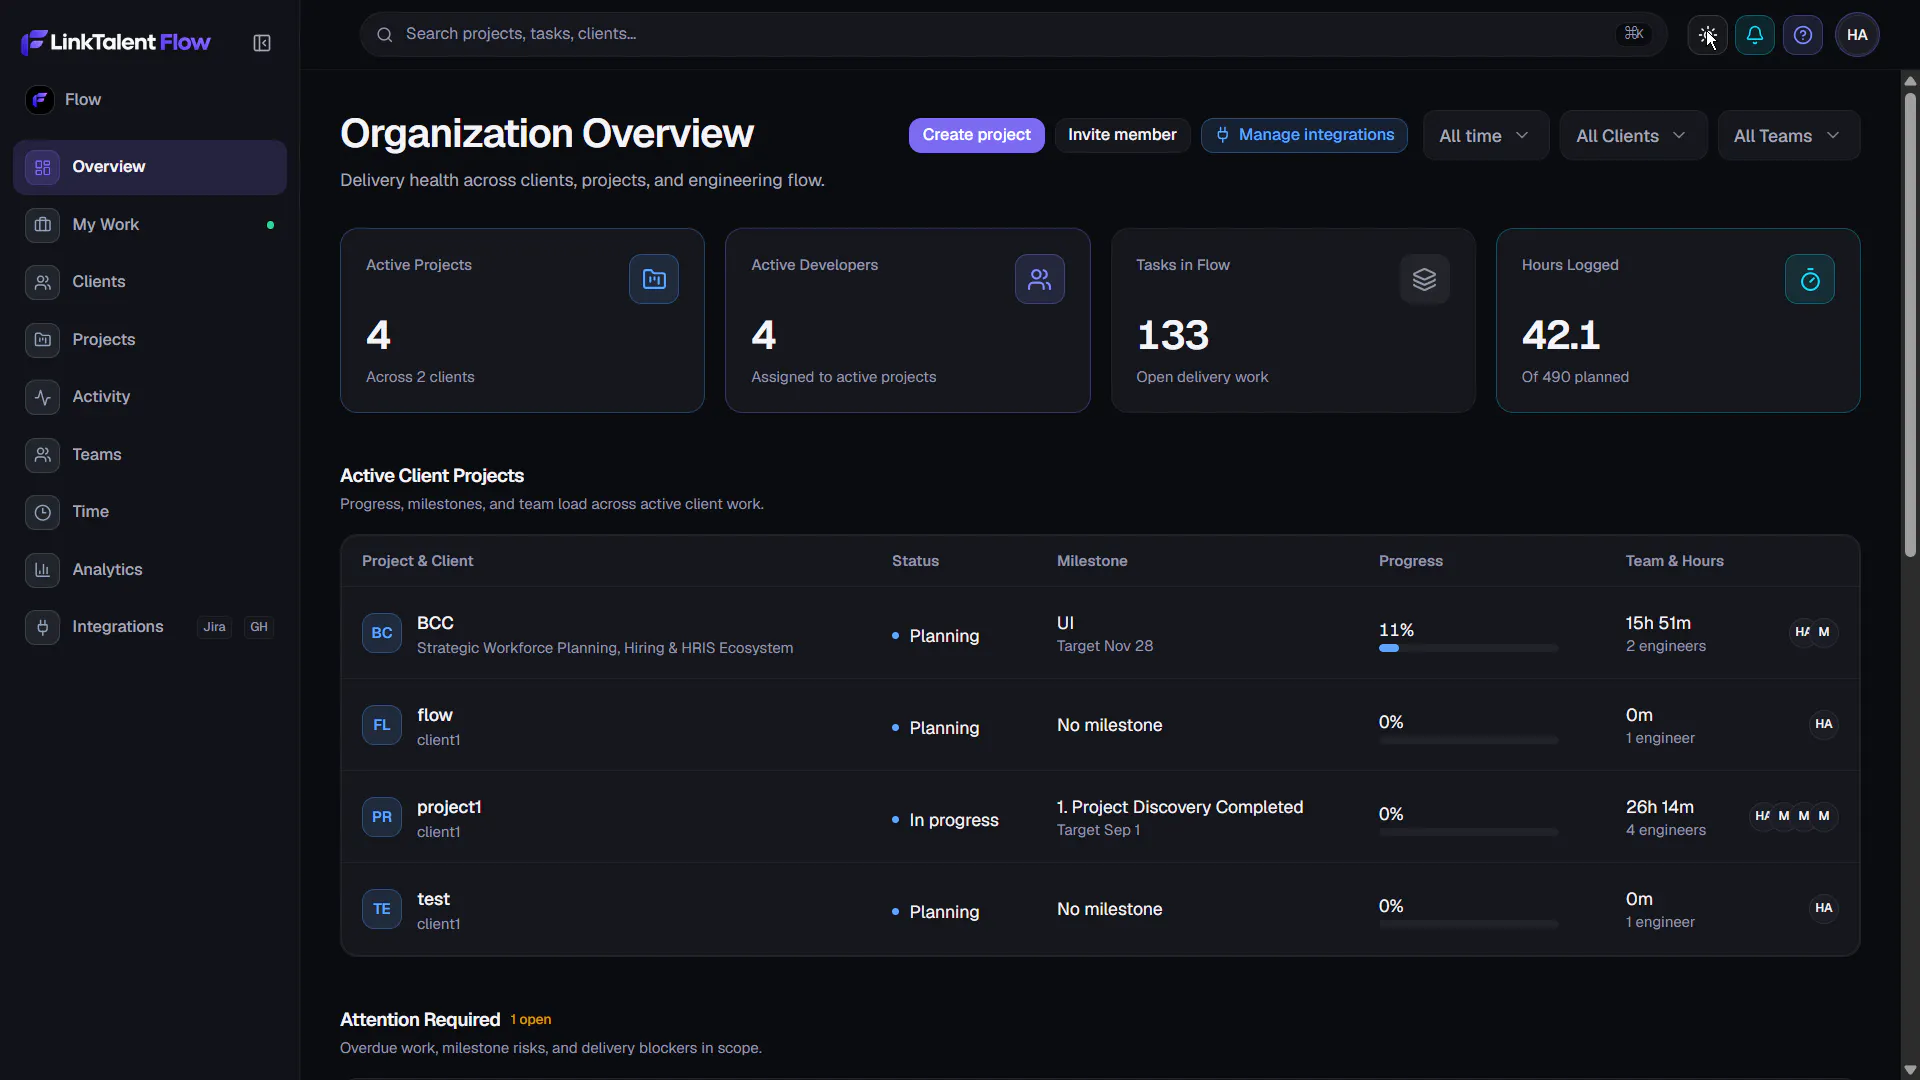This screenshot has height=1080, width=1920.
Task: Collapse the sidebar panel icon
Action: click(262, 43)
